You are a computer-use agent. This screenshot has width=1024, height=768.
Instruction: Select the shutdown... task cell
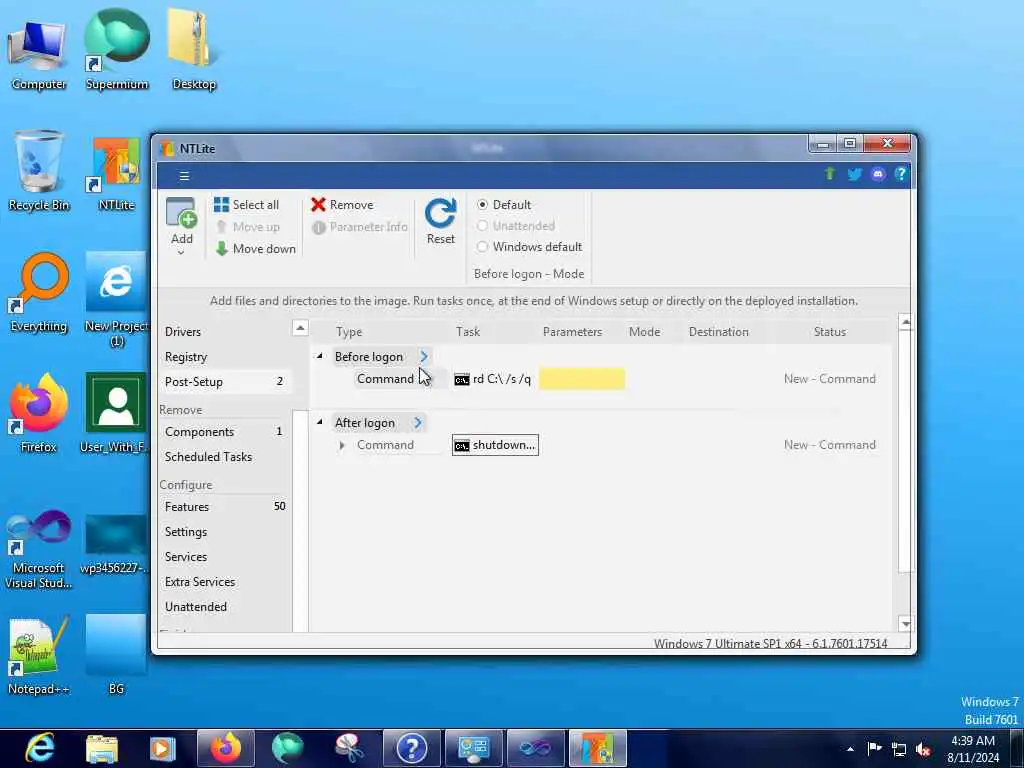pos(495,445)
